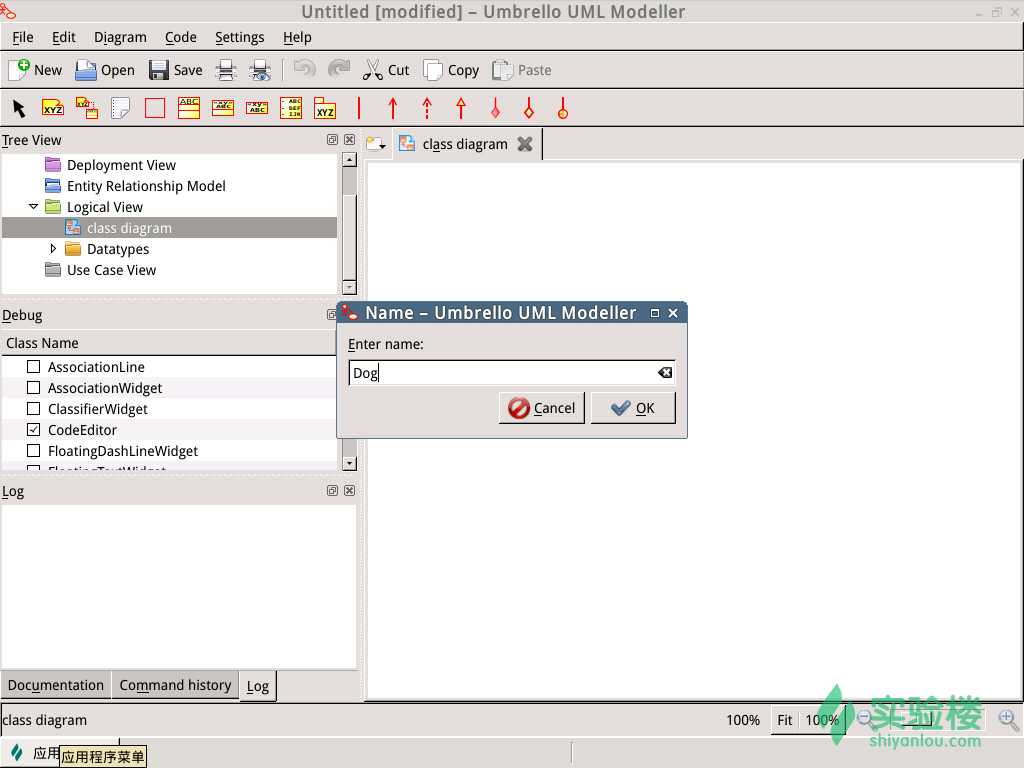Open the Diagram menu
Screen dimensions: 1024x768
pyautogui.click(x=120, y=37)
